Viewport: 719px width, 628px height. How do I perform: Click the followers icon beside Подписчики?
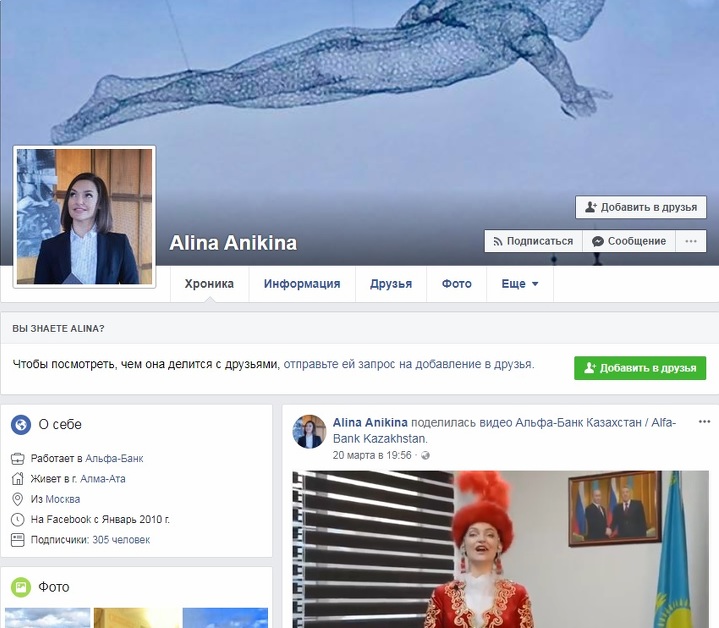(17, 540)
